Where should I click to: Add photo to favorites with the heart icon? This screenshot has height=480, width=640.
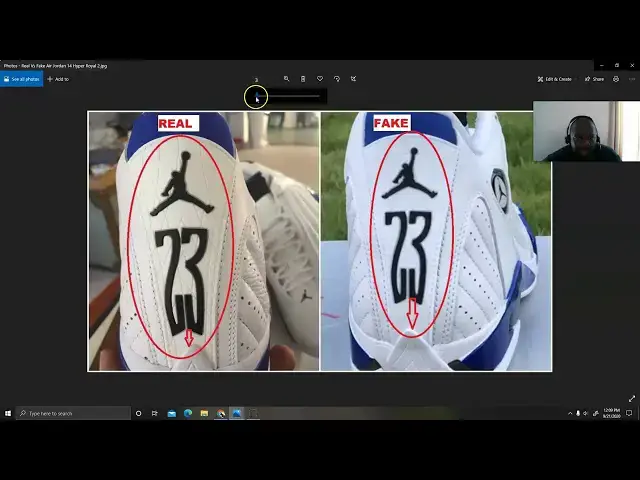[x=320, y=79]
